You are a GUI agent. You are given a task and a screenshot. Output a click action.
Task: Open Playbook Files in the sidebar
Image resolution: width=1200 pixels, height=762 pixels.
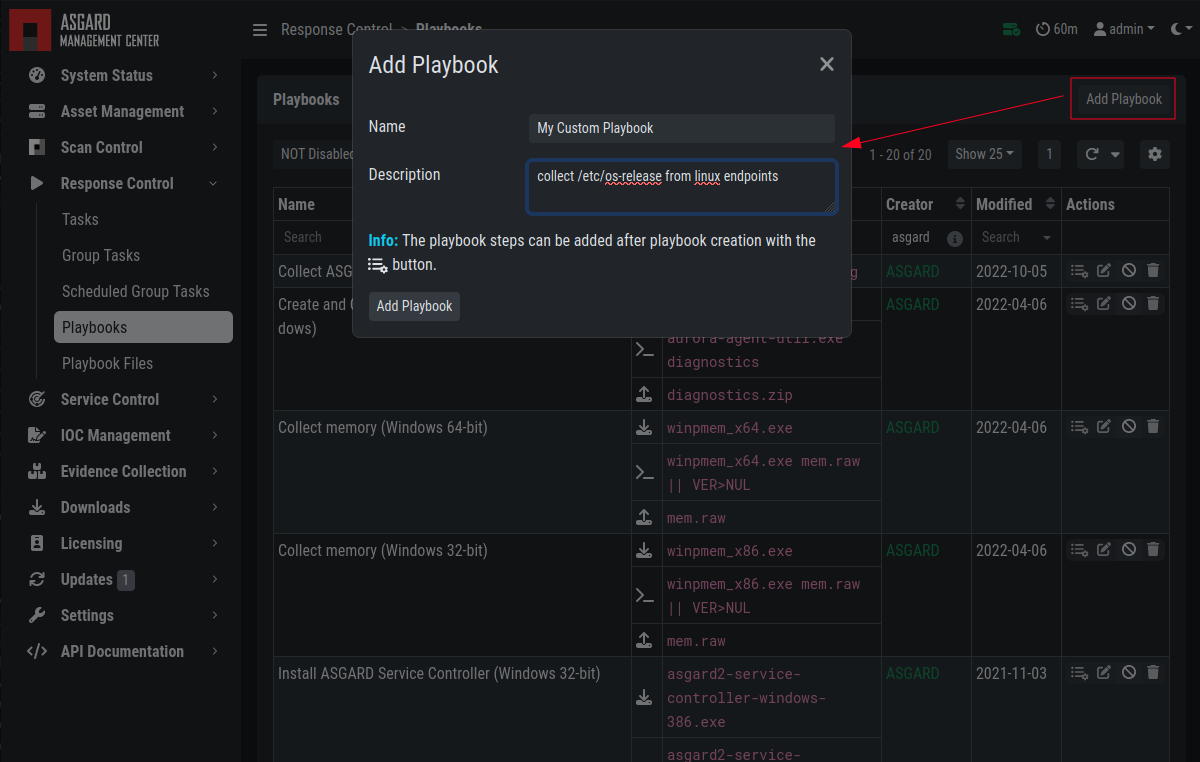tap(107, 363)
